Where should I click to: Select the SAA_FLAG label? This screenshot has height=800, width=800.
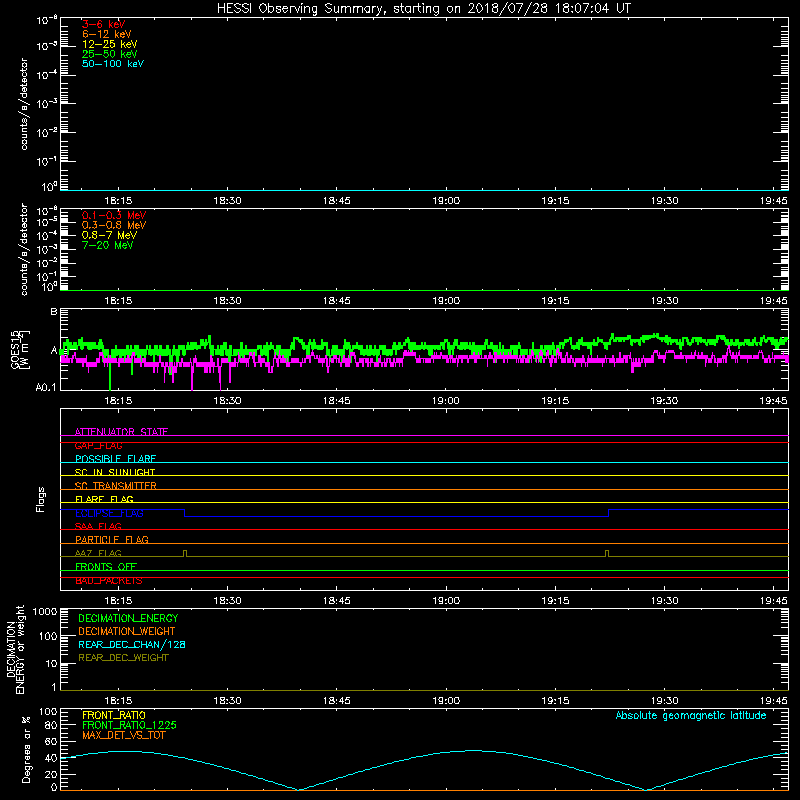coord(98,526)
